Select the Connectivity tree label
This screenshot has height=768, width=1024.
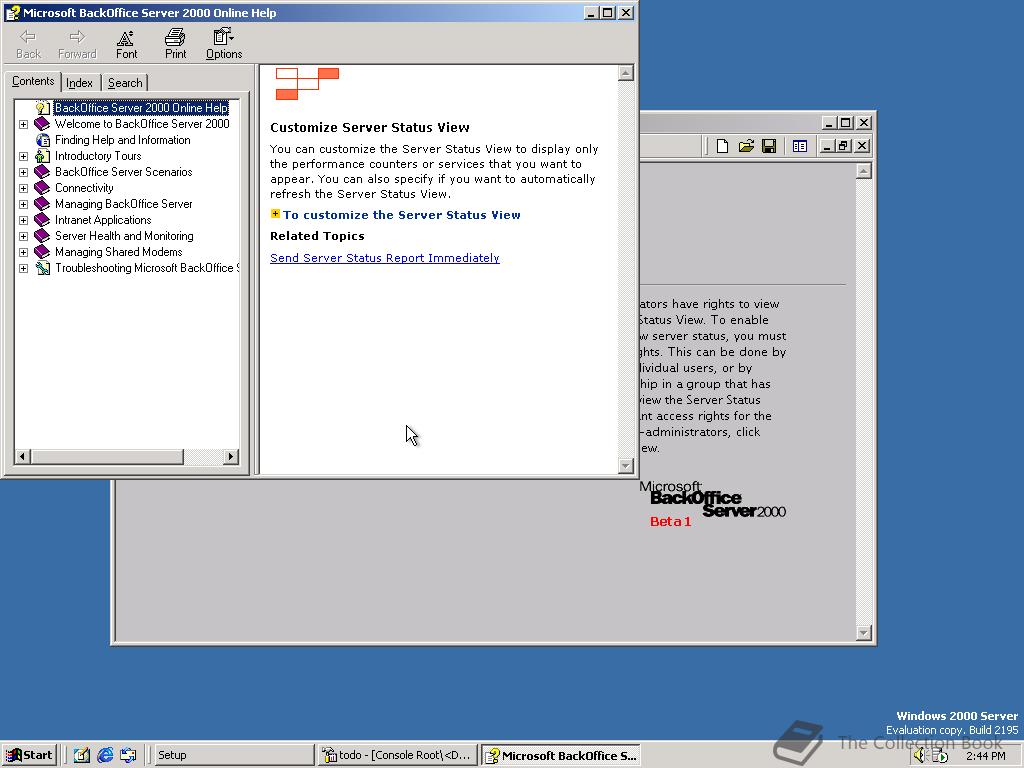click(x=84, y=188)
